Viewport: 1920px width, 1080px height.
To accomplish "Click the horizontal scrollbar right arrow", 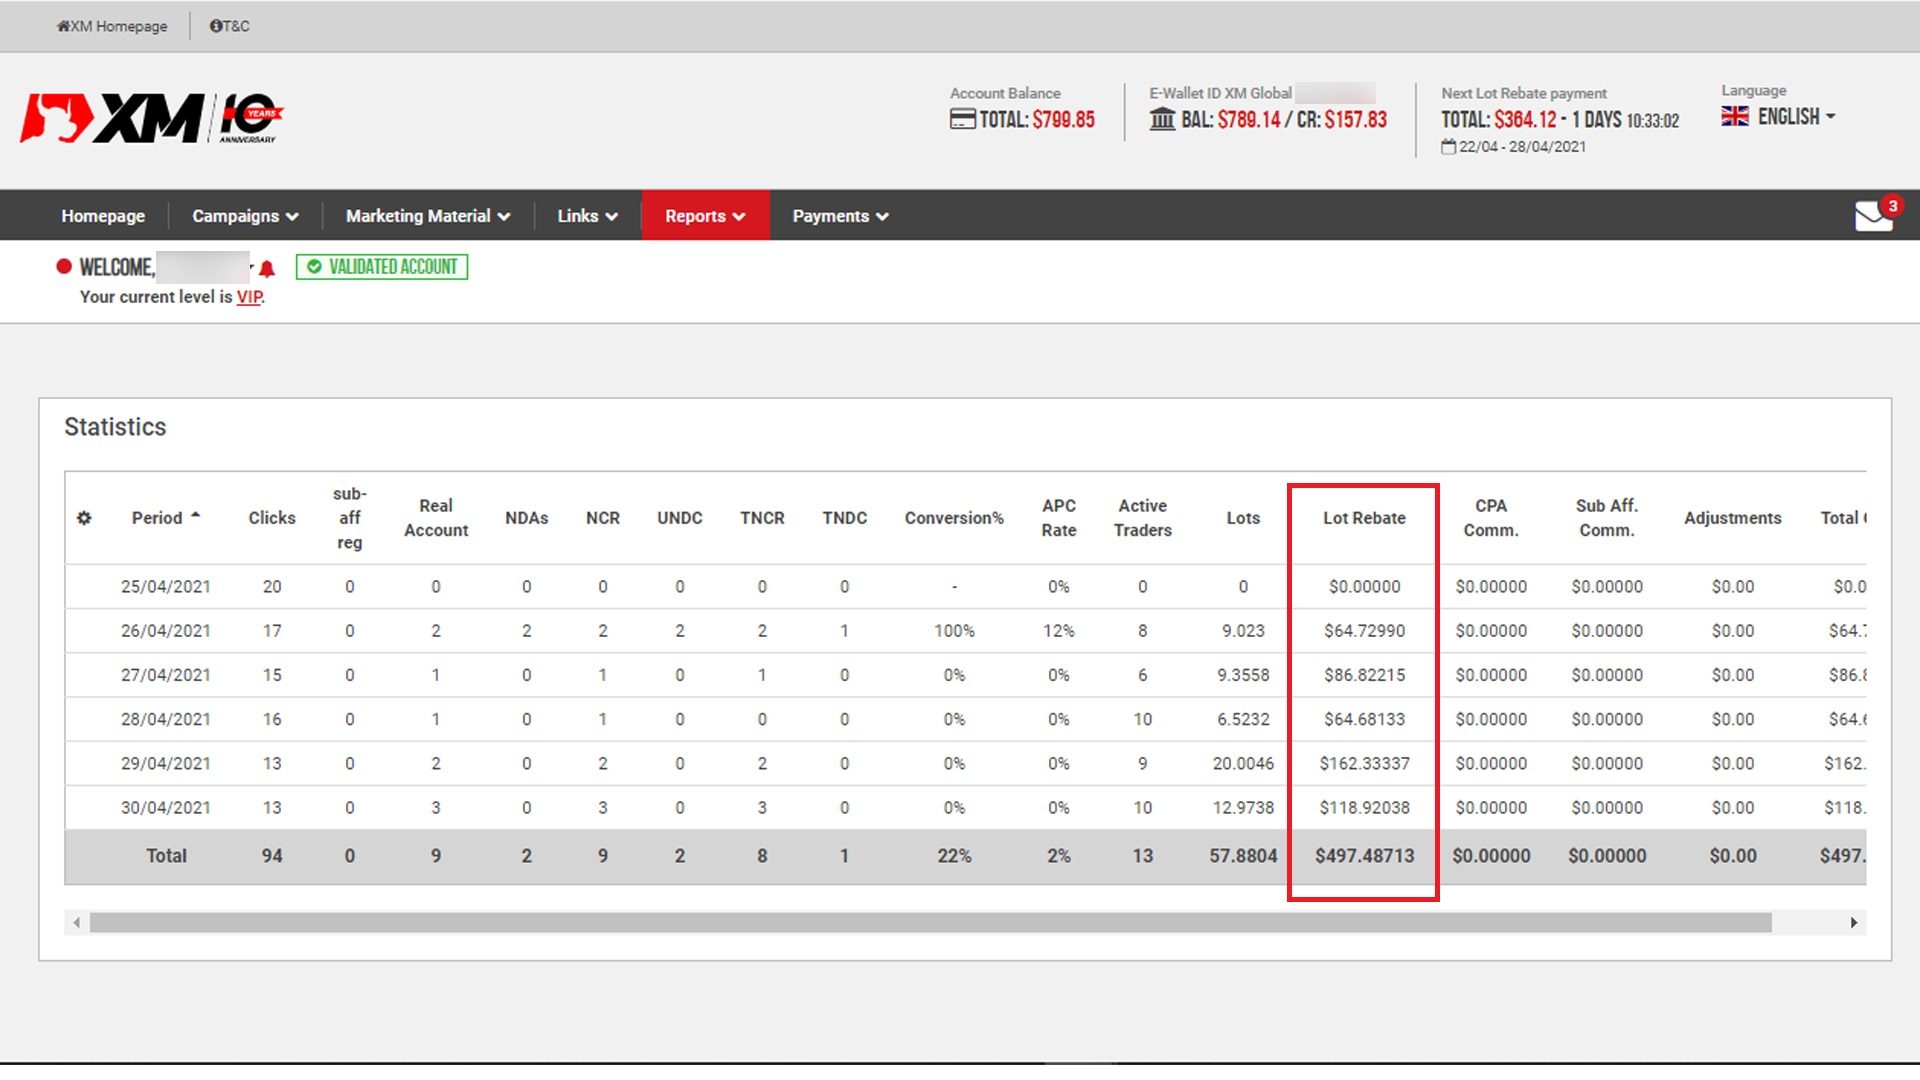I will click(x=1853, y=923).
